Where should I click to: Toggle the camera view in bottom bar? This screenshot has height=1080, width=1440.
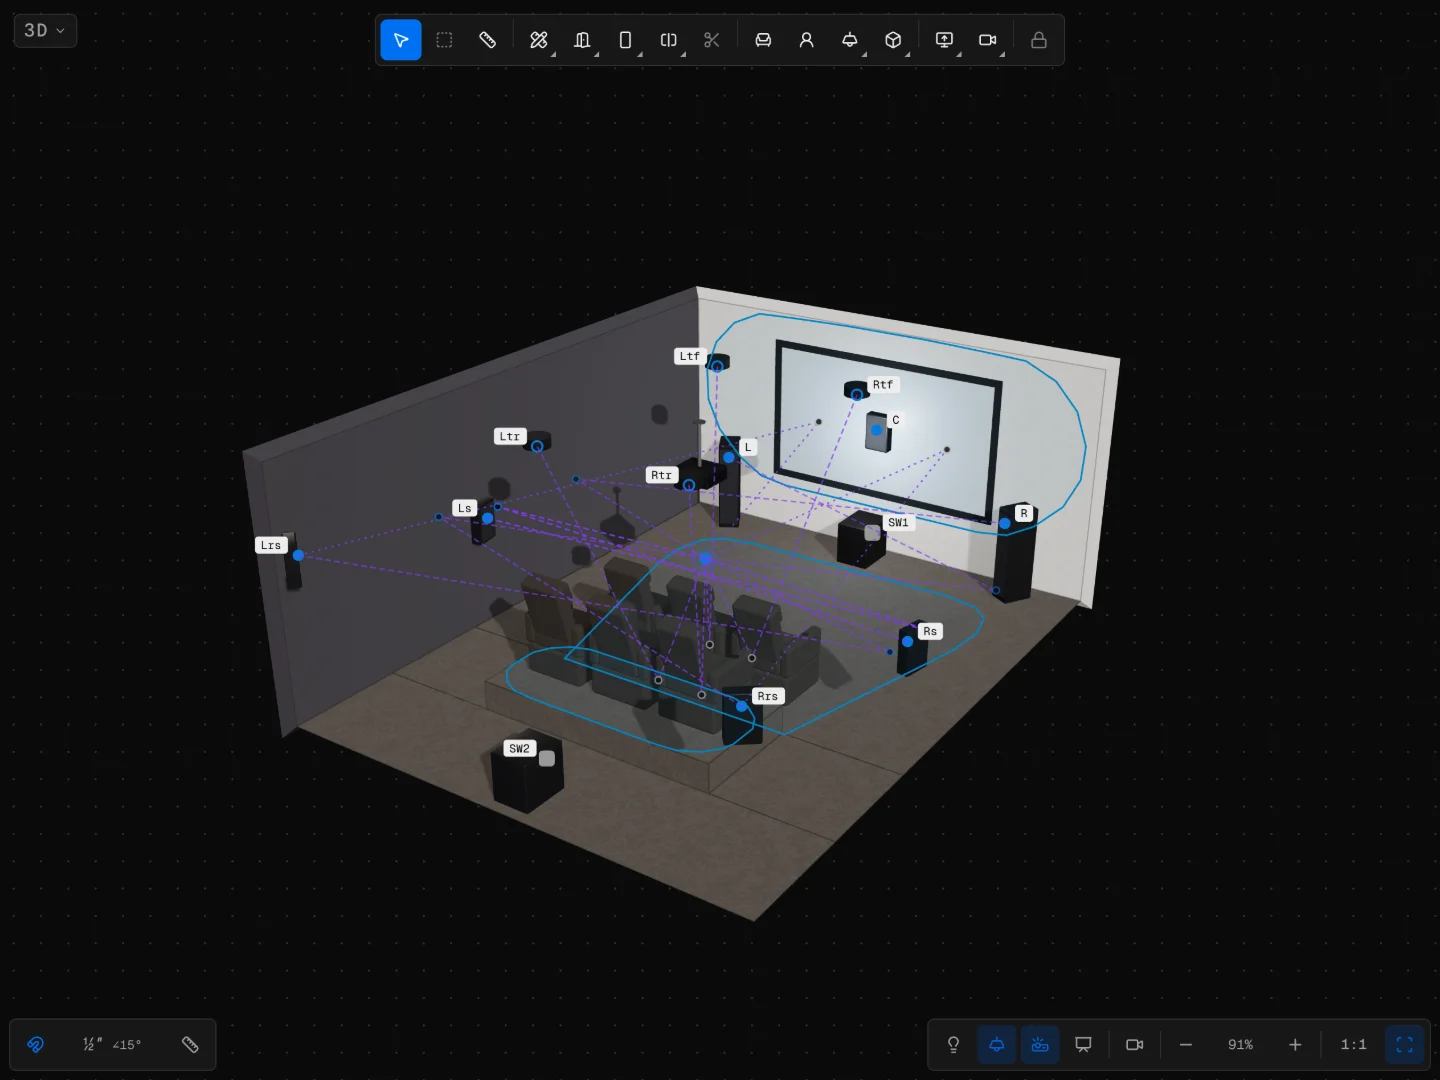1135,1045
